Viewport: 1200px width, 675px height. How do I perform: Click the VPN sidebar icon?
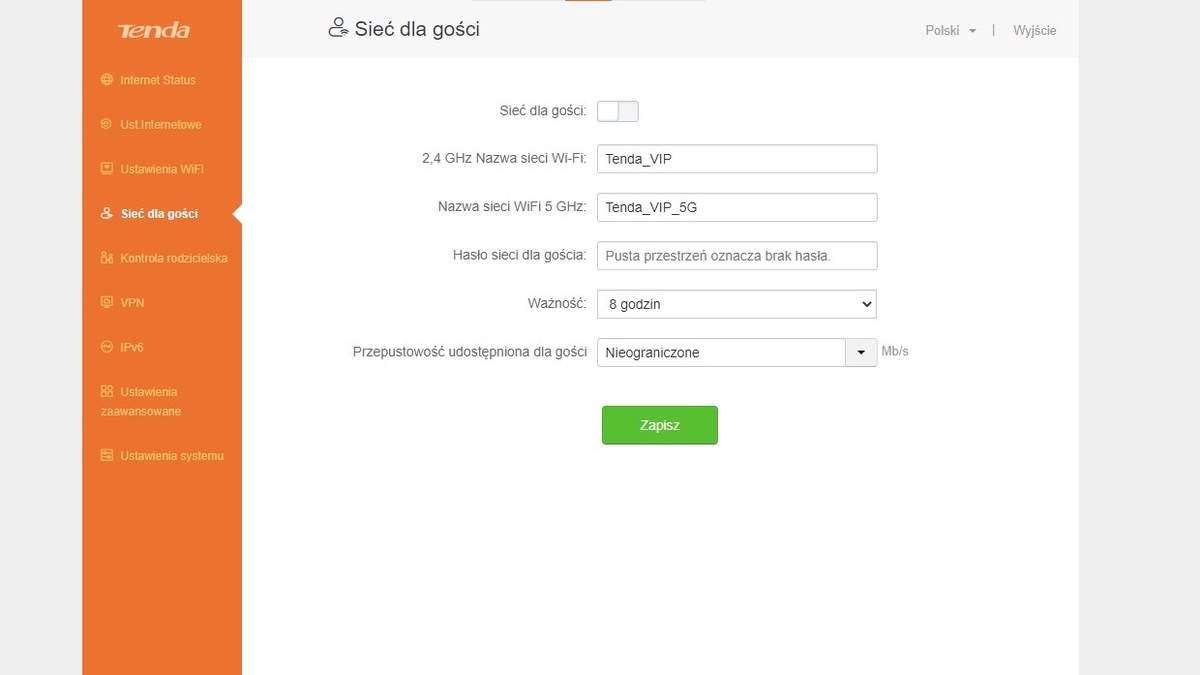tap(107, 302)
